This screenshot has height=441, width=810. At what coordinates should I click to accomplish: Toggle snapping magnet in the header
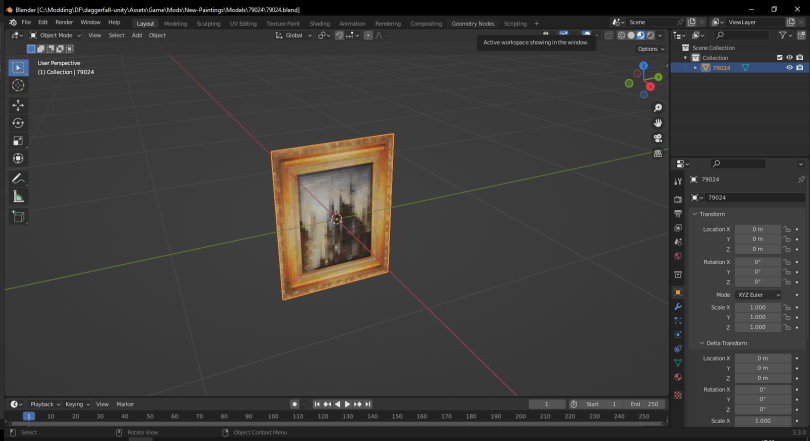point(339,35)
